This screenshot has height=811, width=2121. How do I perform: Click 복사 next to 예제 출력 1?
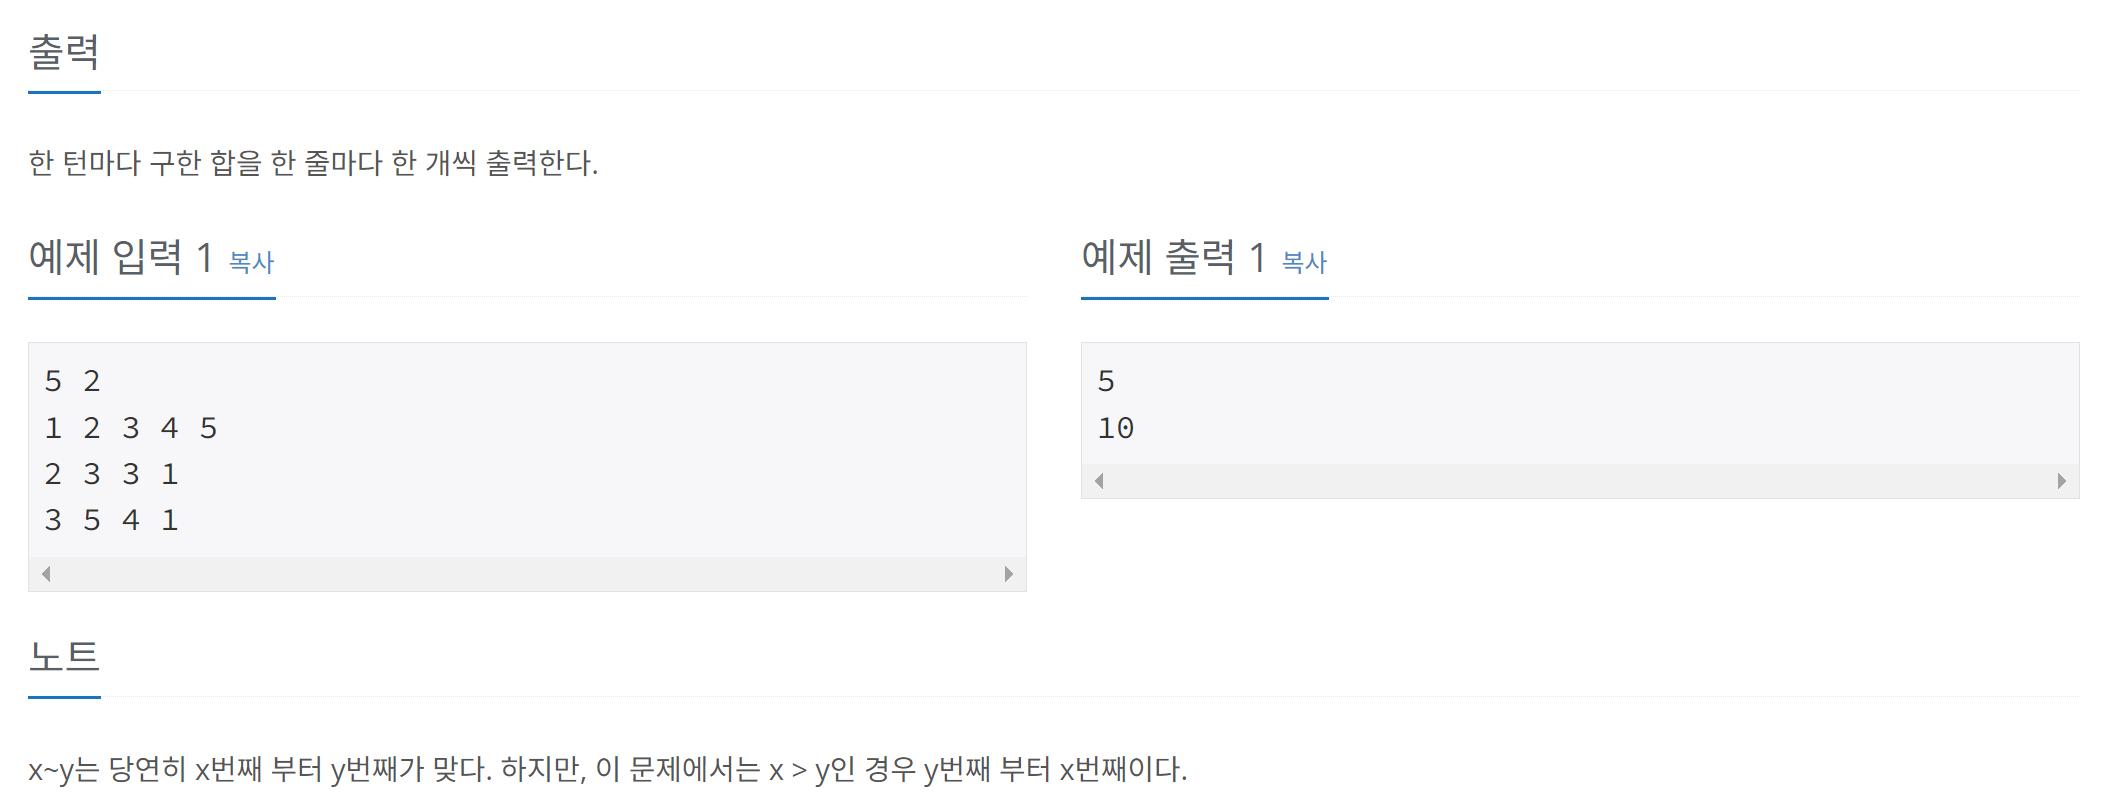[x=1303, y=263]
